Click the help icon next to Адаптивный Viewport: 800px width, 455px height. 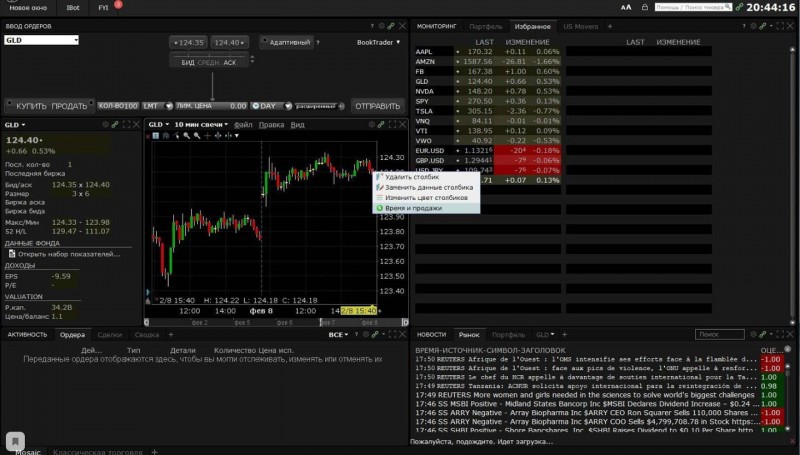click(318, 43)
